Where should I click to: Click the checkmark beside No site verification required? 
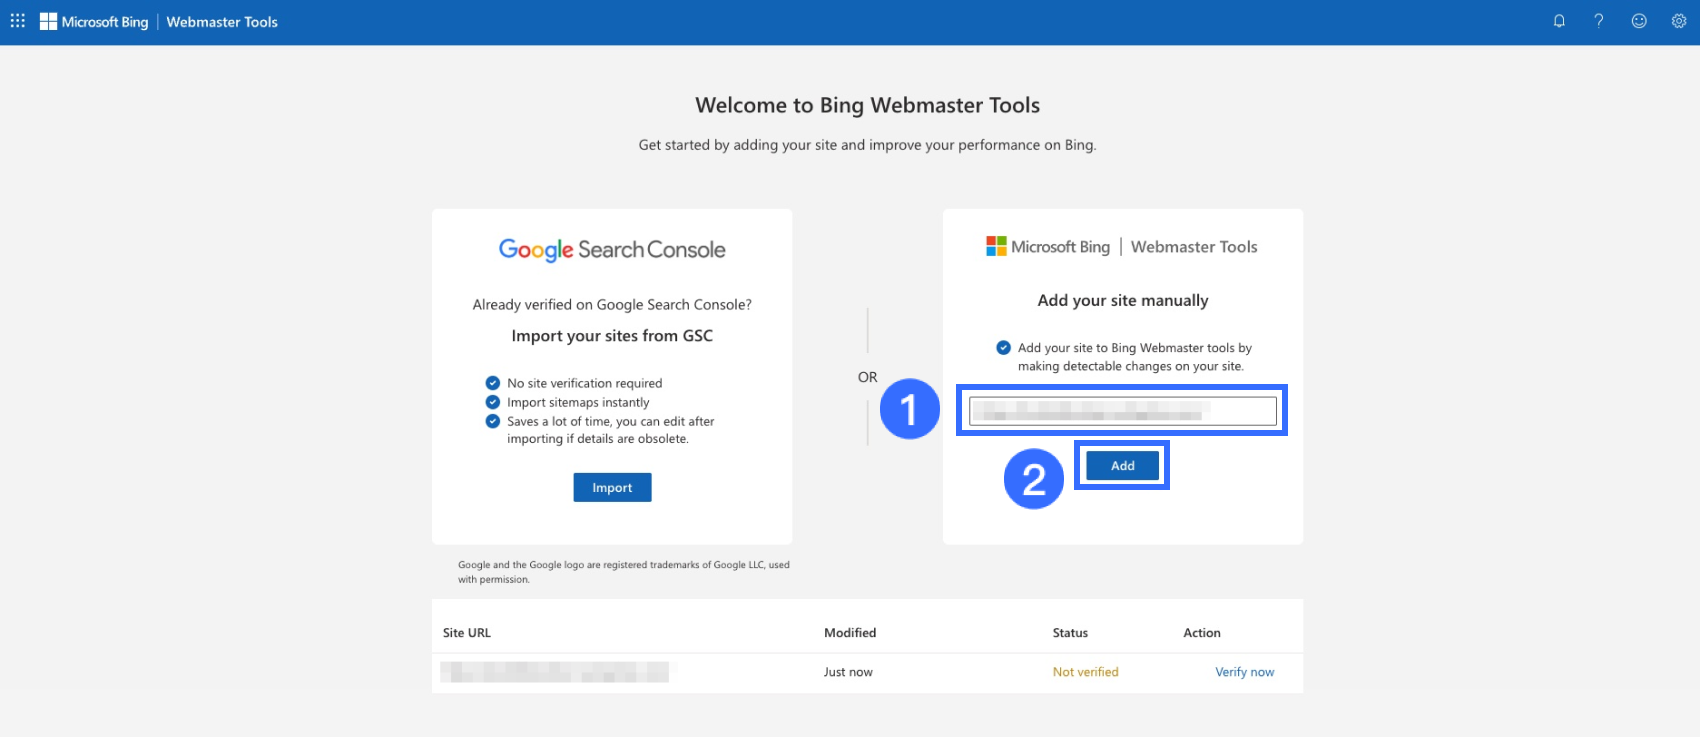point(493,383)
